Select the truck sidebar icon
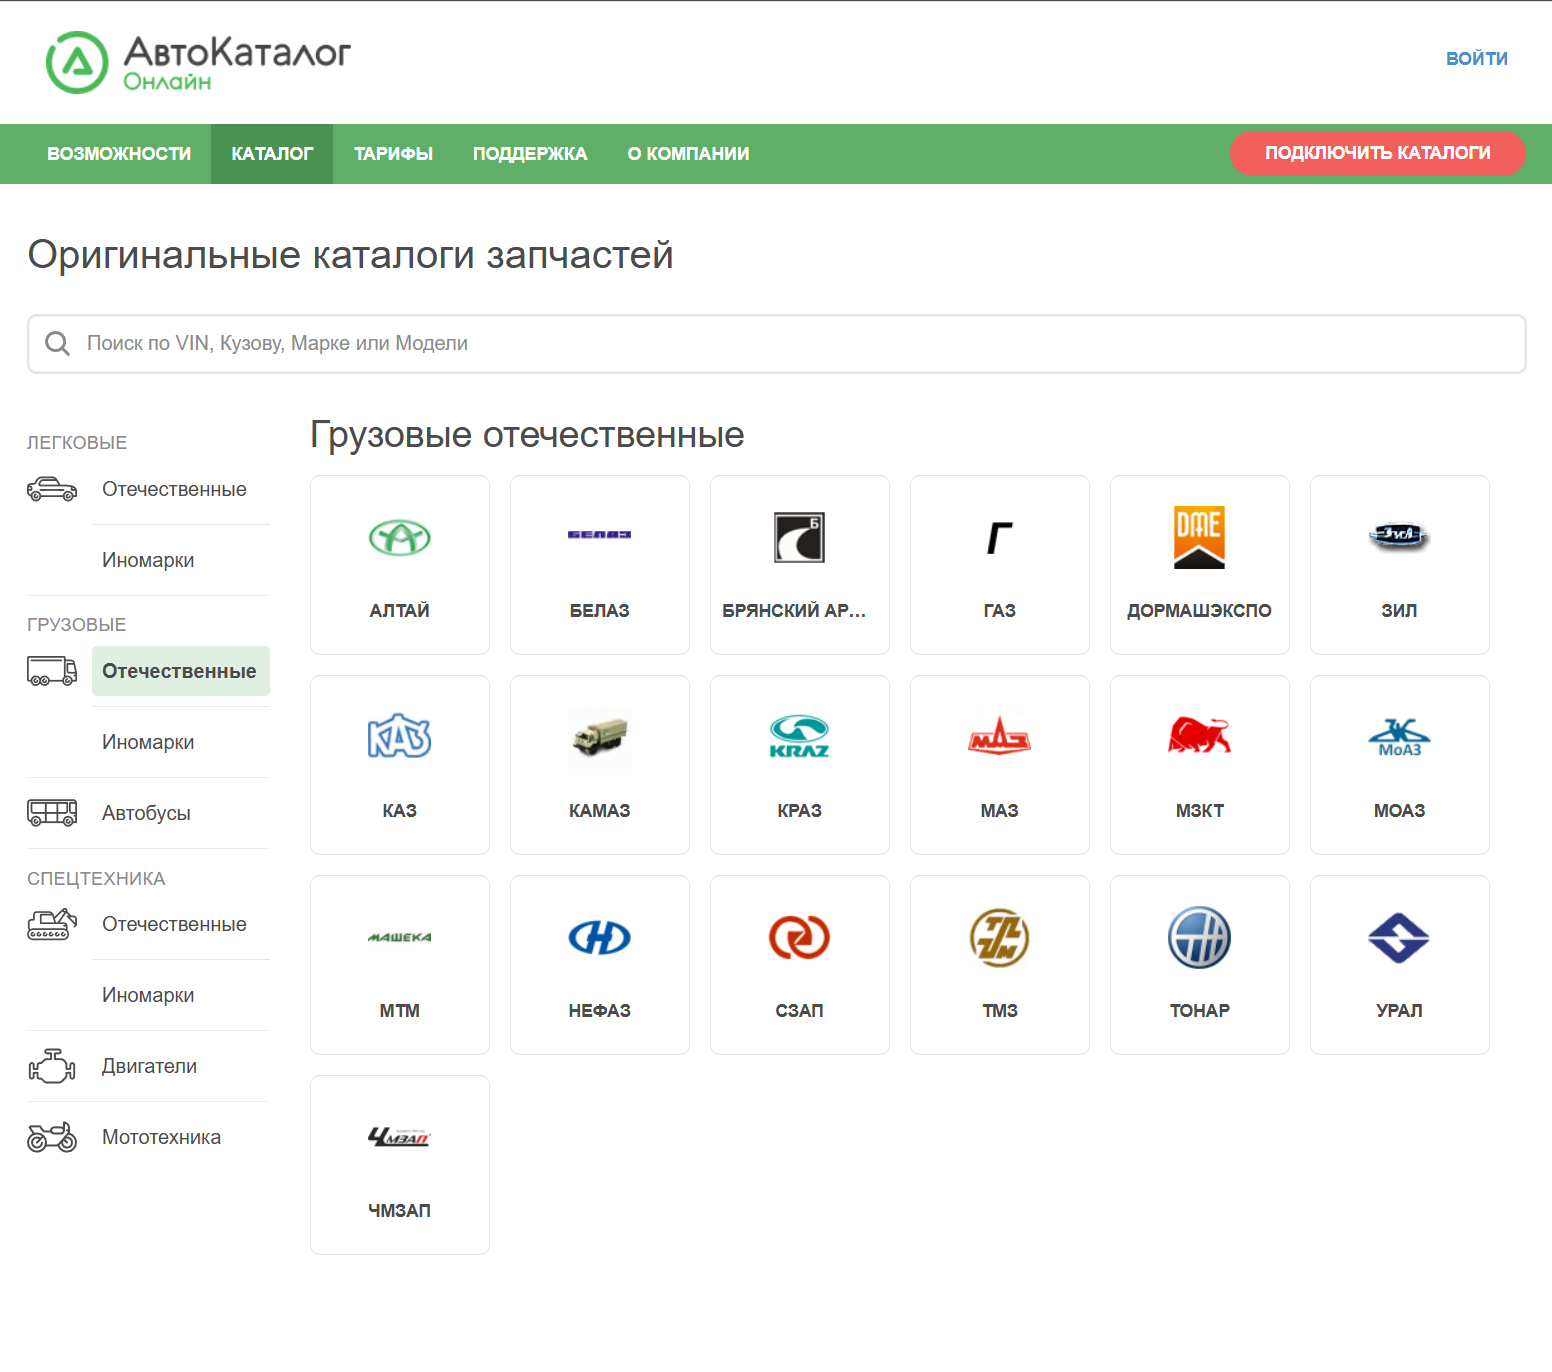The height and width of the screenshot is (1372, 1552). (x=52, y=671)
